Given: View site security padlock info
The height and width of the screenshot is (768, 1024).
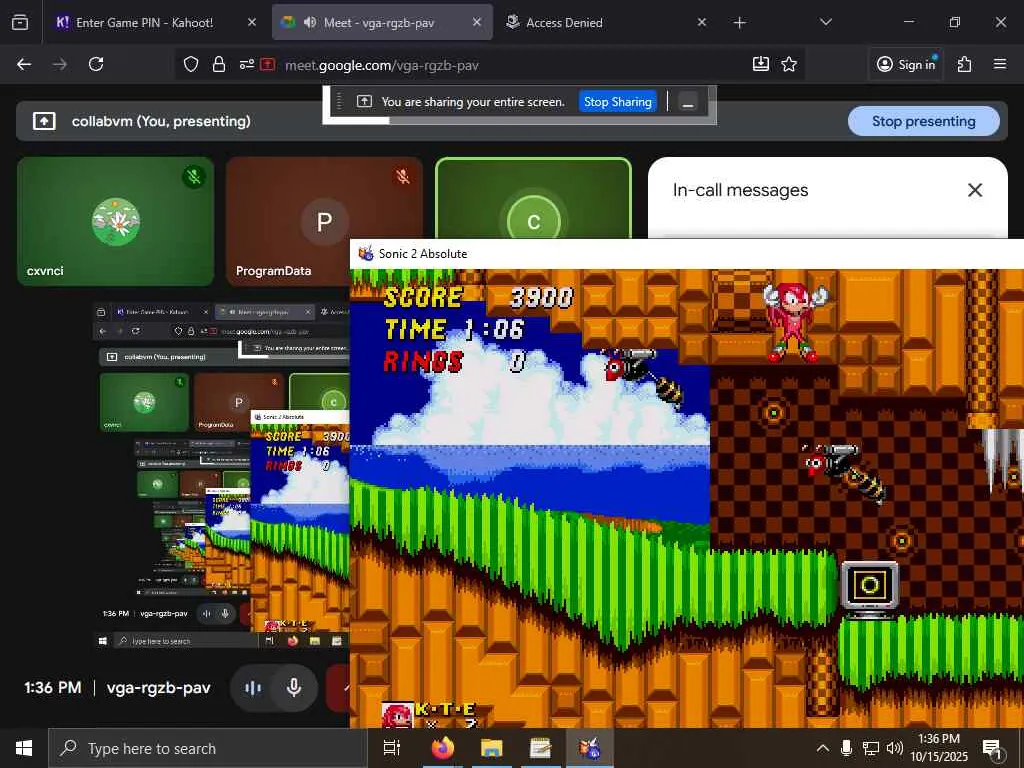Looking at the screenshot, I should coord(219,64).
